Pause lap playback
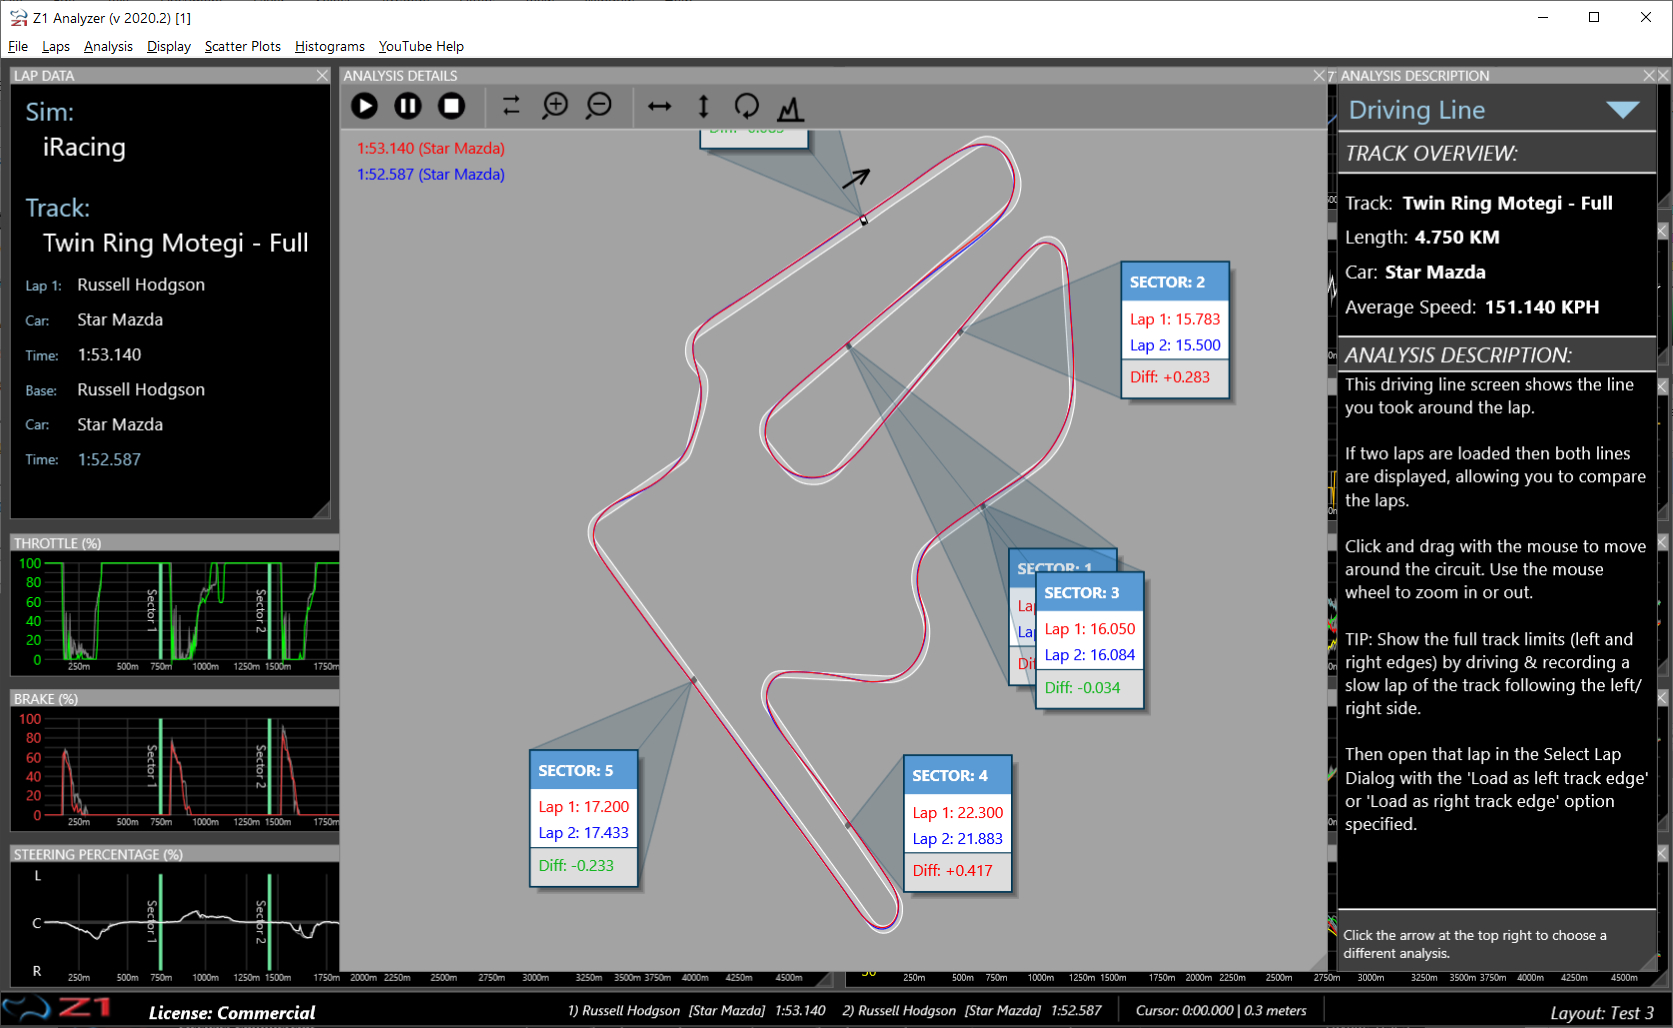Viewport: 1673px width, 1028px height. 408,106
